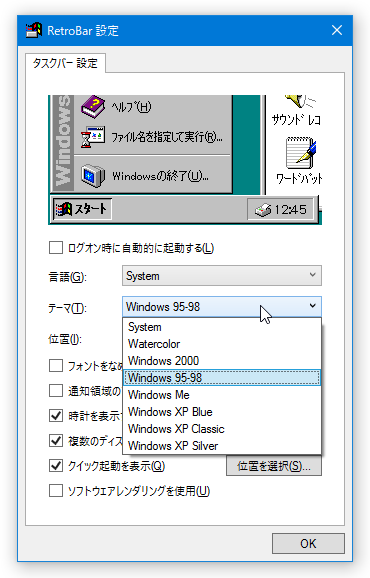Enable ログオン時に自動的に起動する checkbox
370x578 pixels.
[x=56, y=247]
